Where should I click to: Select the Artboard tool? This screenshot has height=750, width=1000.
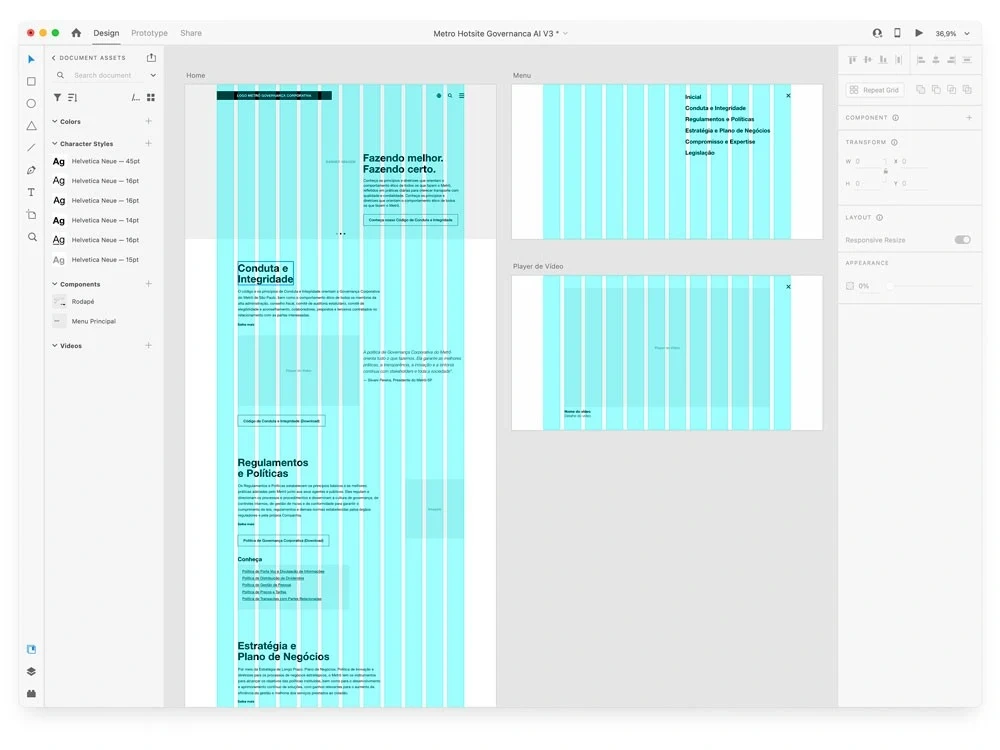point(31,214)
